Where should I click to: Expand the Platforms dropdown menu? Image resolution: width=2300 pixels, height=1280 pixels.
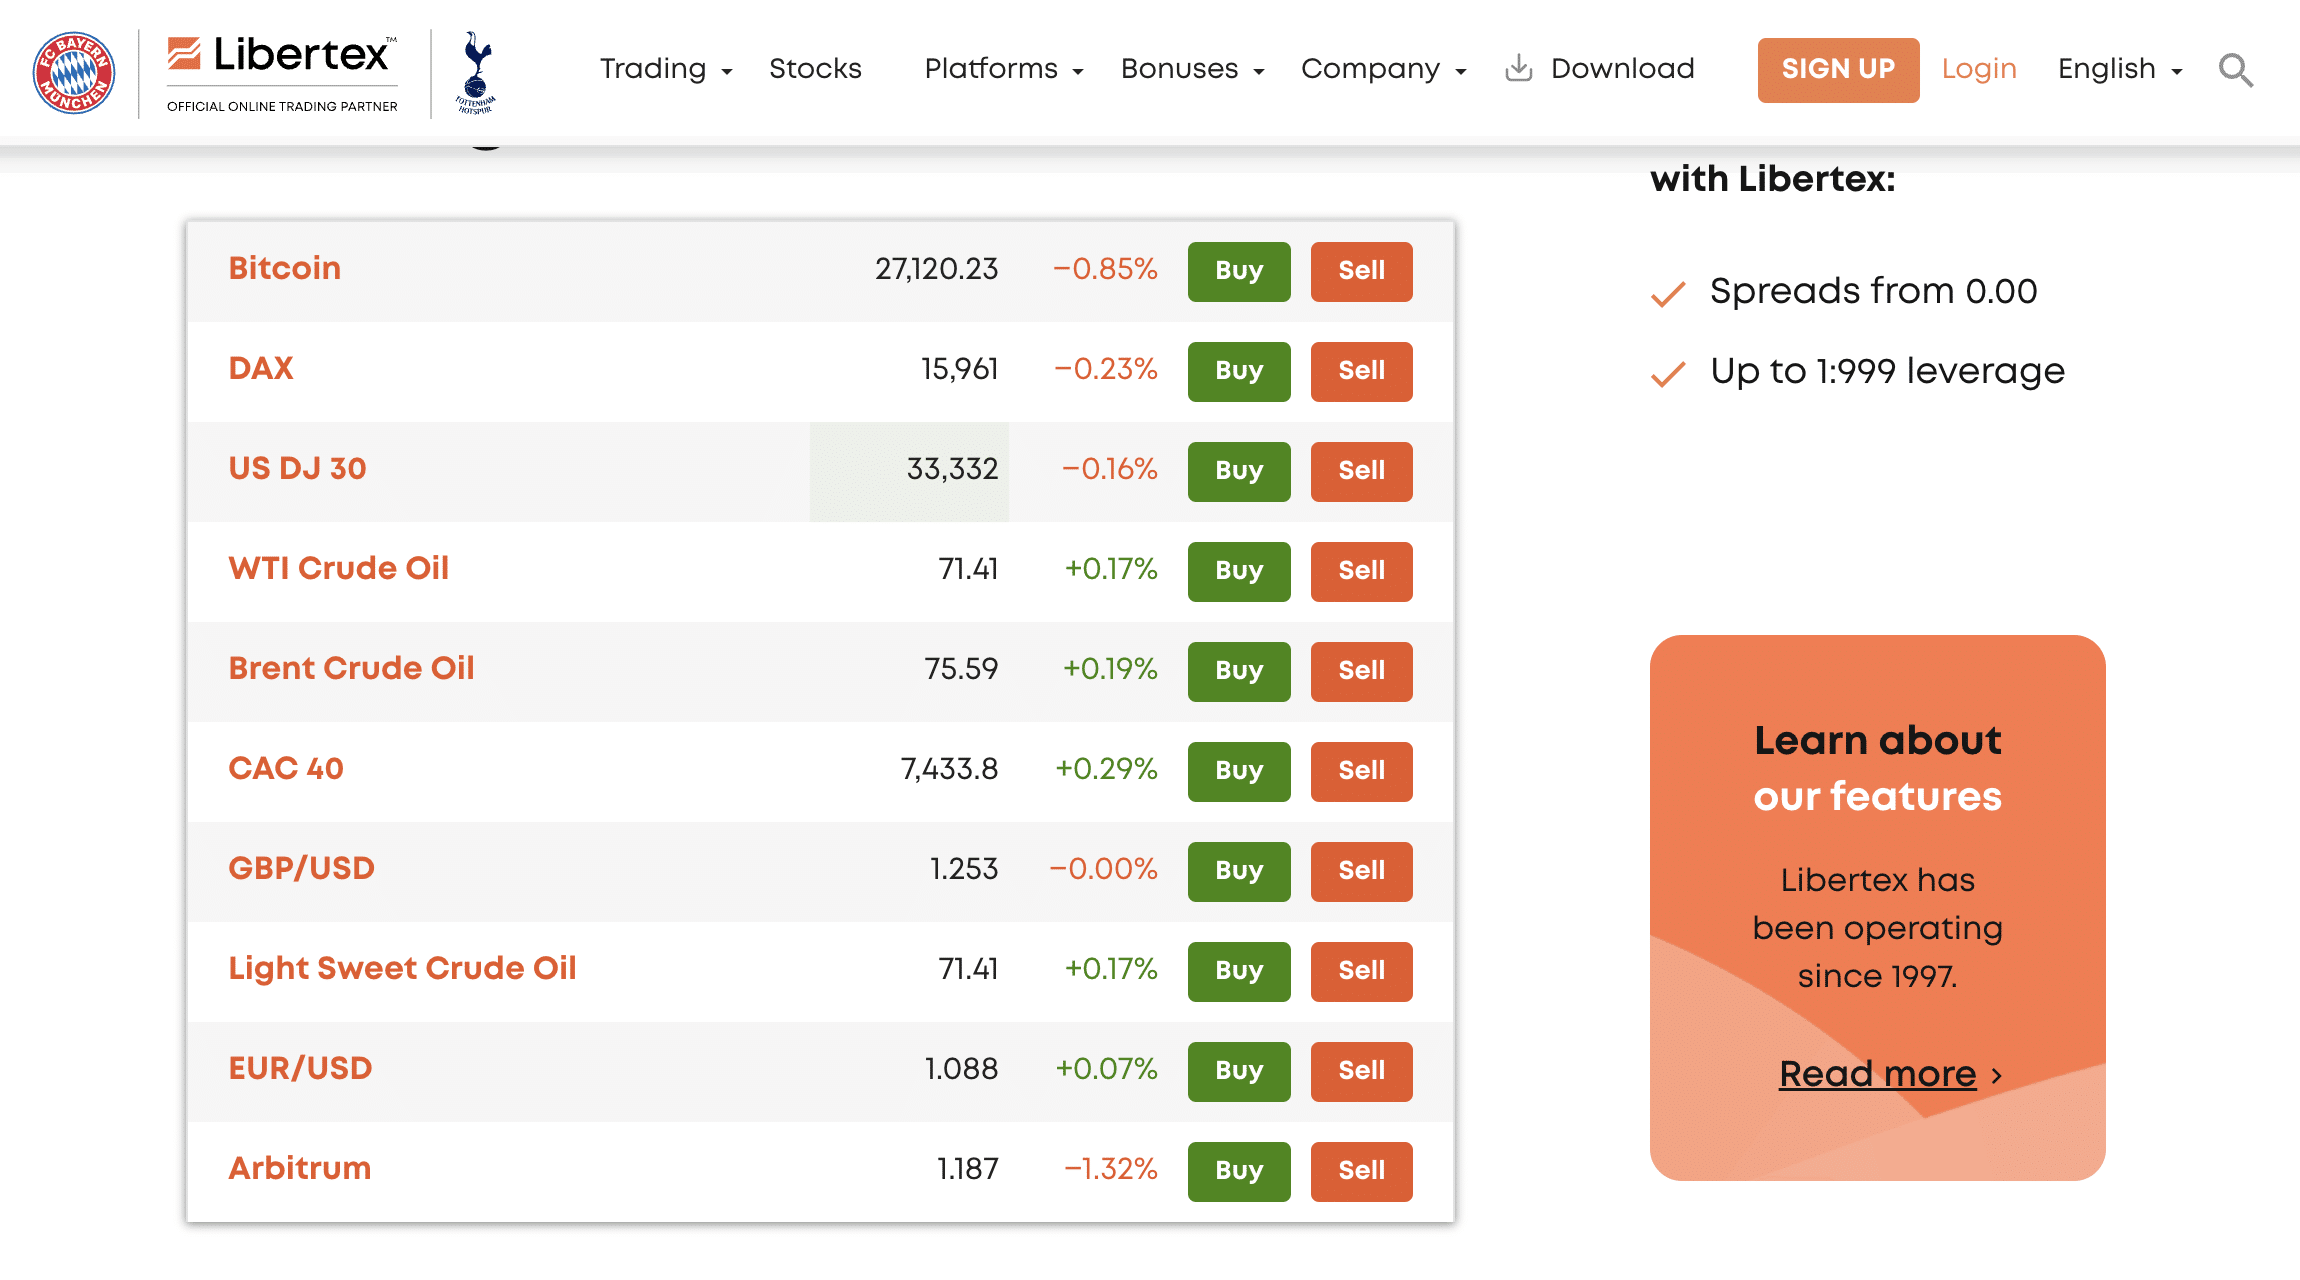click(x=1004, y=69)
